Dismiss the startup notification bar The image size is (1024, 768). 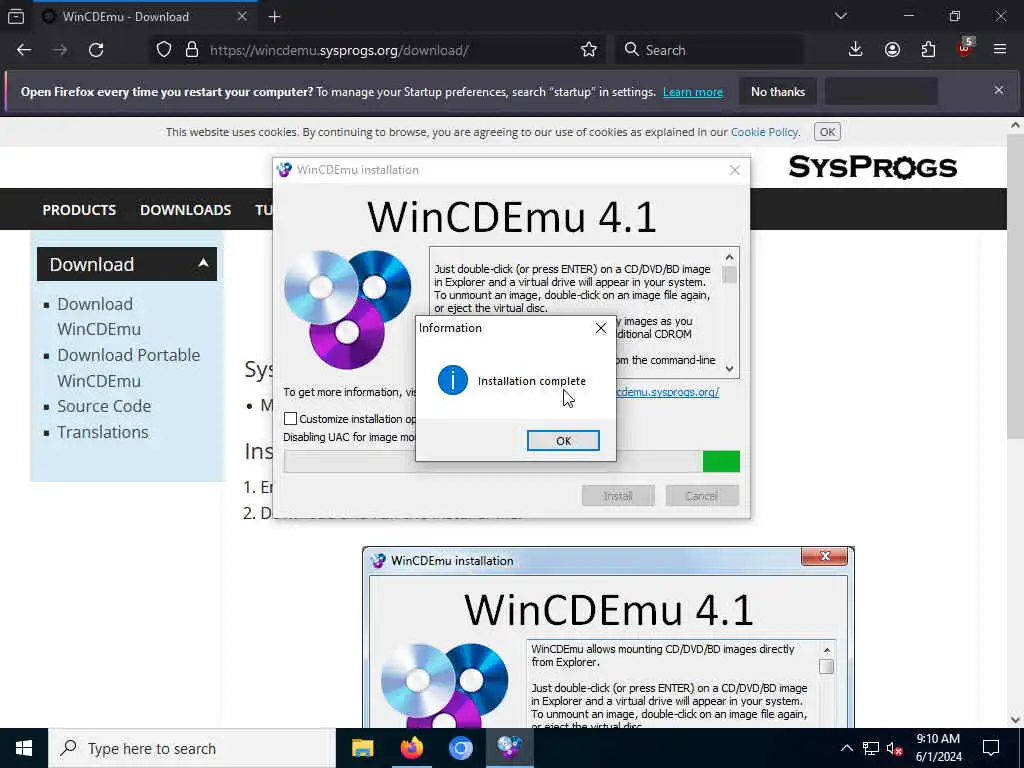click(999, 90)
